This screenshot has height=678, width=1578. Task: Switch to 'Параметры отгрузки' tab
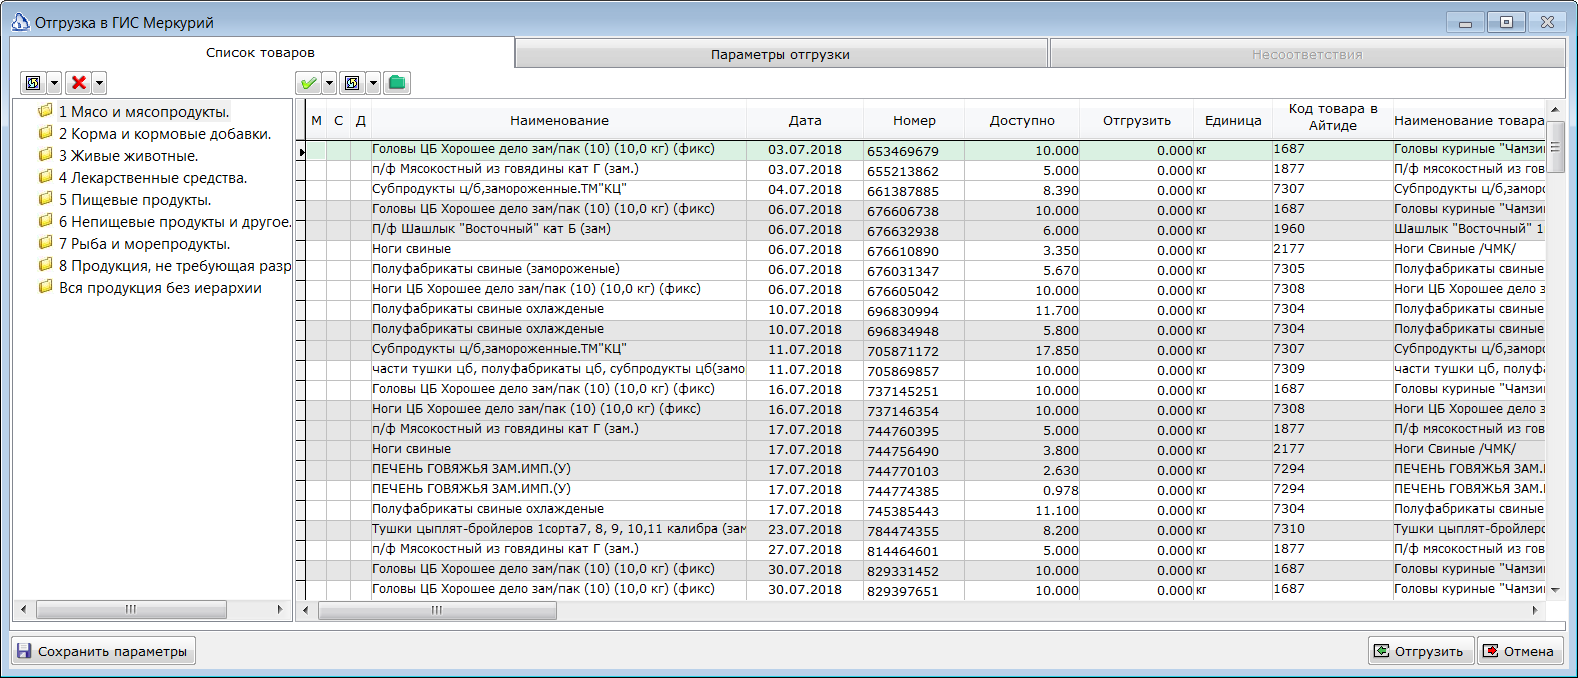(x=781, y=54)
